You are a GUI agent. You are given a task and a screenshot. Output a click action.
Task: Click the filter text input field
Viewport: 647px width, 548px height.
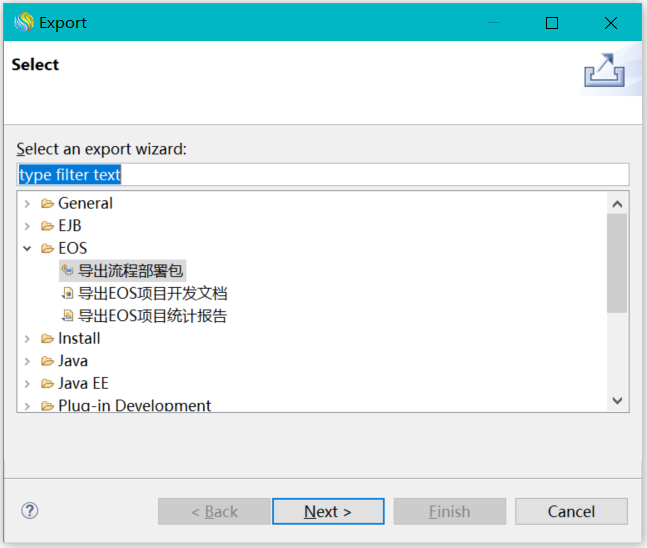(x=322, y=175)
